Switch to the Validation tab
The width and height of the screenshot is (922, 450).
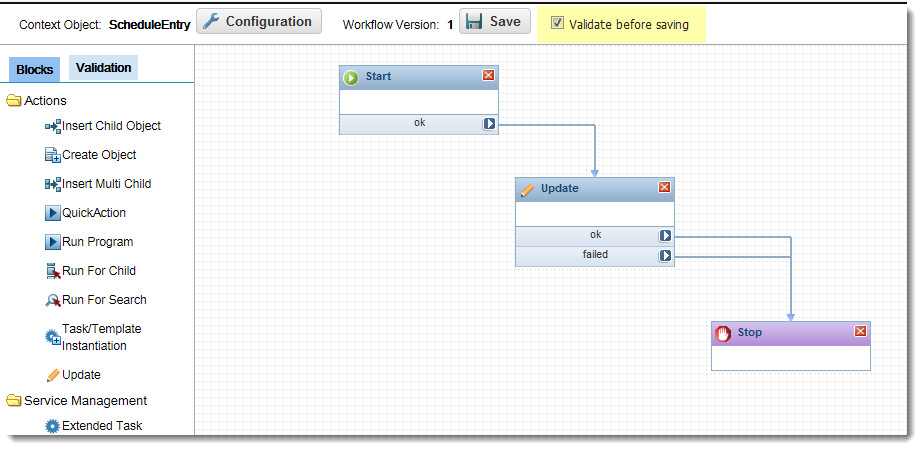pos(103,68)
